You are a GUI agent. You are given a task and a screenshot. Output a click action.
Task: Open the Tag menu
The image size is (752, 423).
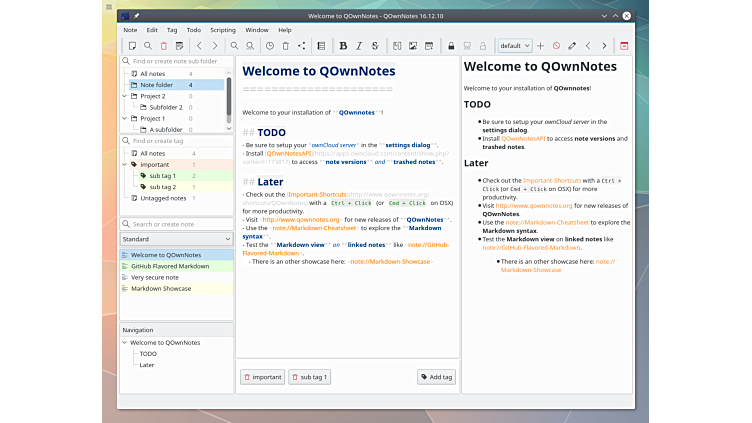click(172, 30)
